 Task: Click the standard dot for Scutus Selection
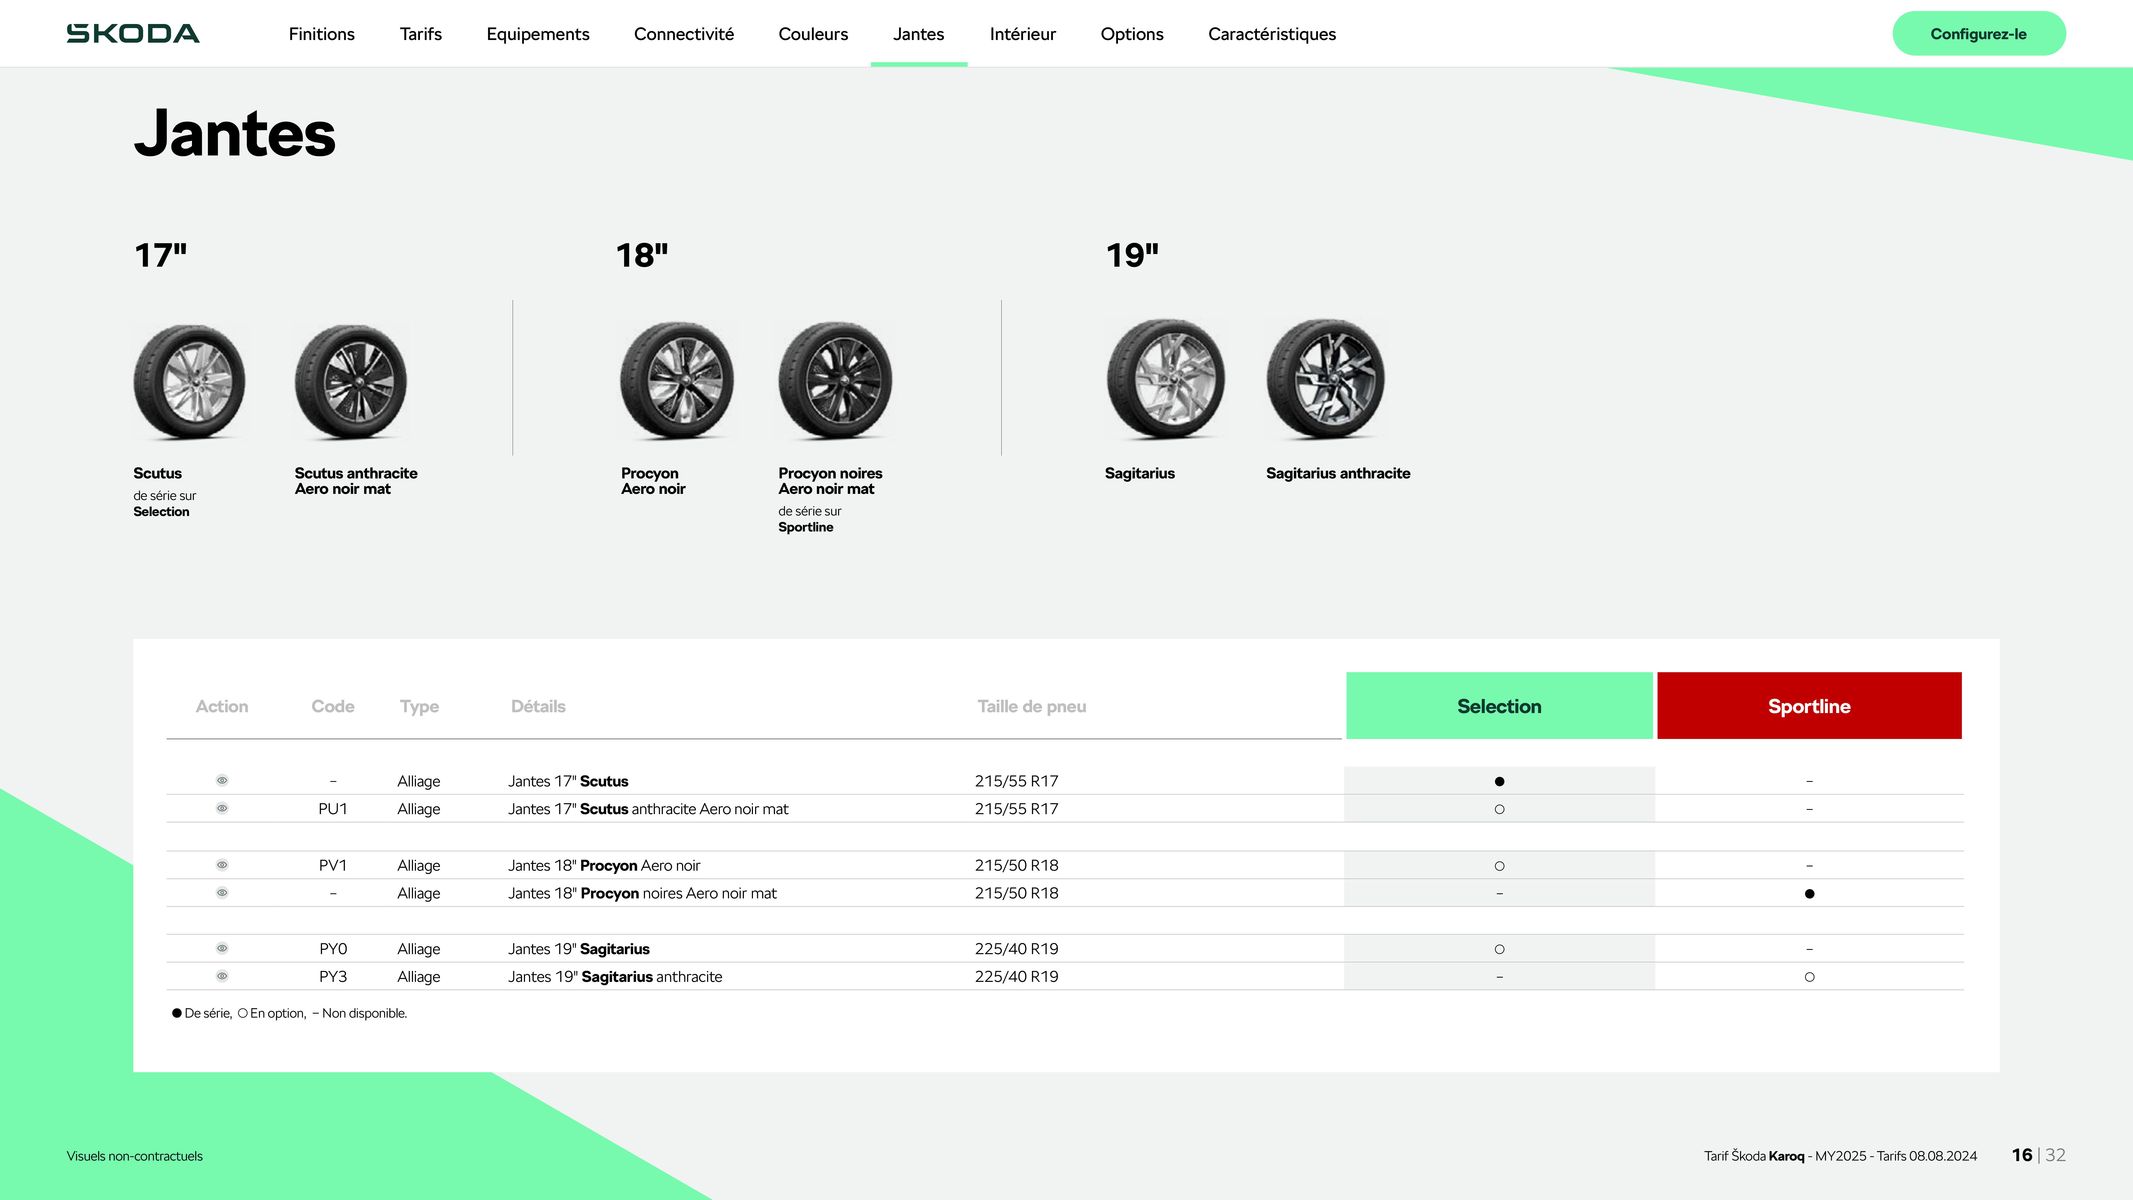[1499, 781]
